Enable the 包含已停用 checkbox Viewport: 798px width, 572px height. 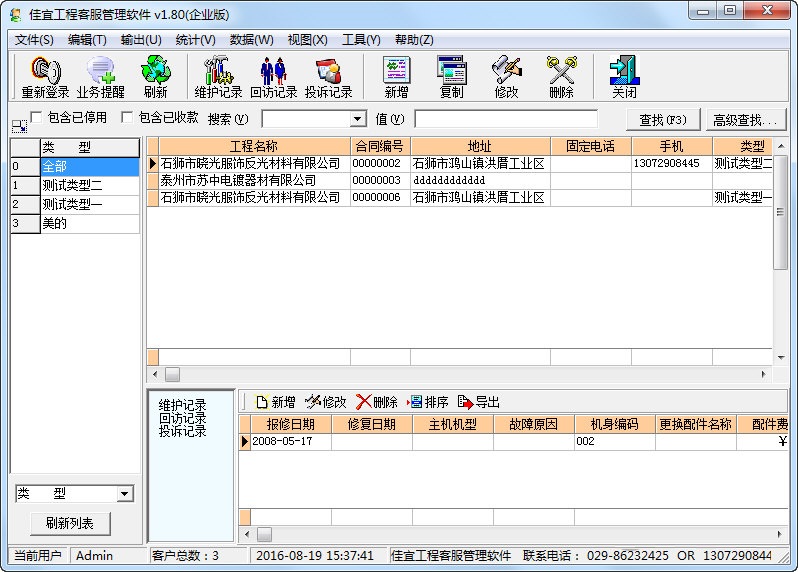coord(36,118)
